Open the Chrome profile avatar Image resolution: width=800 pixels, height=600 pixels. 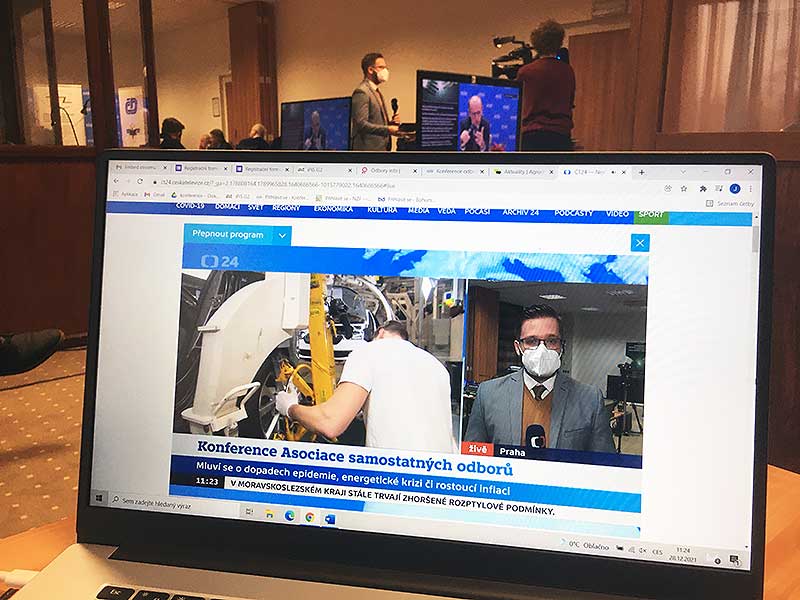click(734, 188)
